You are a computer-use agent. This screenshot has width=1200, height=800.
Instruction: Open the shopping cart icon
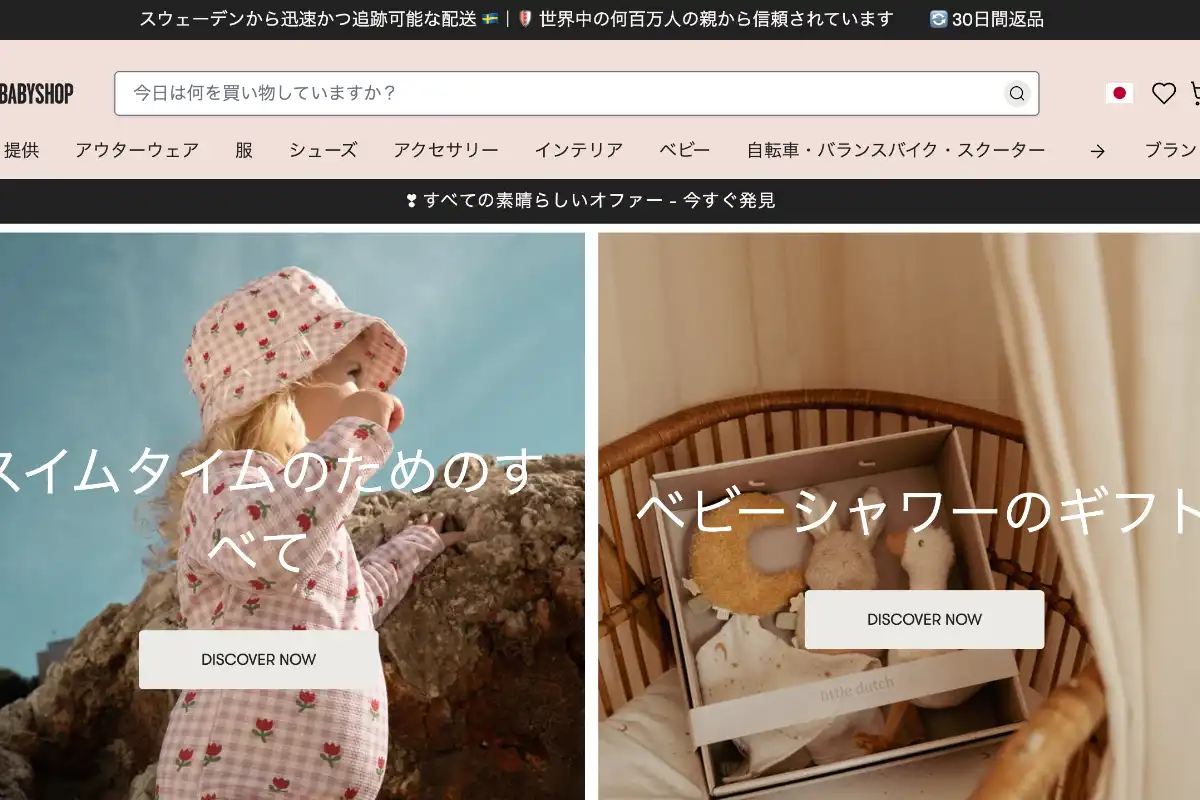[1196, 94]
